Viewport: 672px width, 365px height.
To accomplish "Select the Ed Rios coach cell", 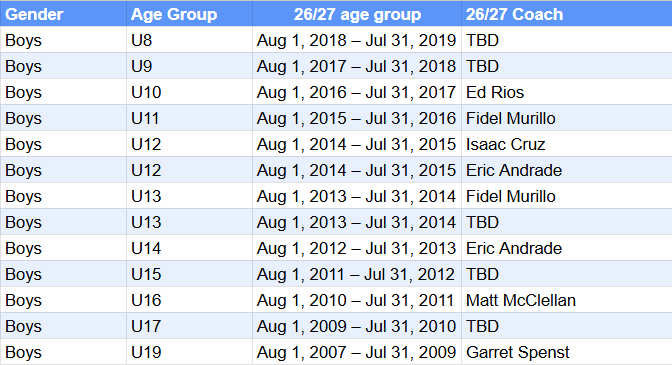I will coord(567,92).
